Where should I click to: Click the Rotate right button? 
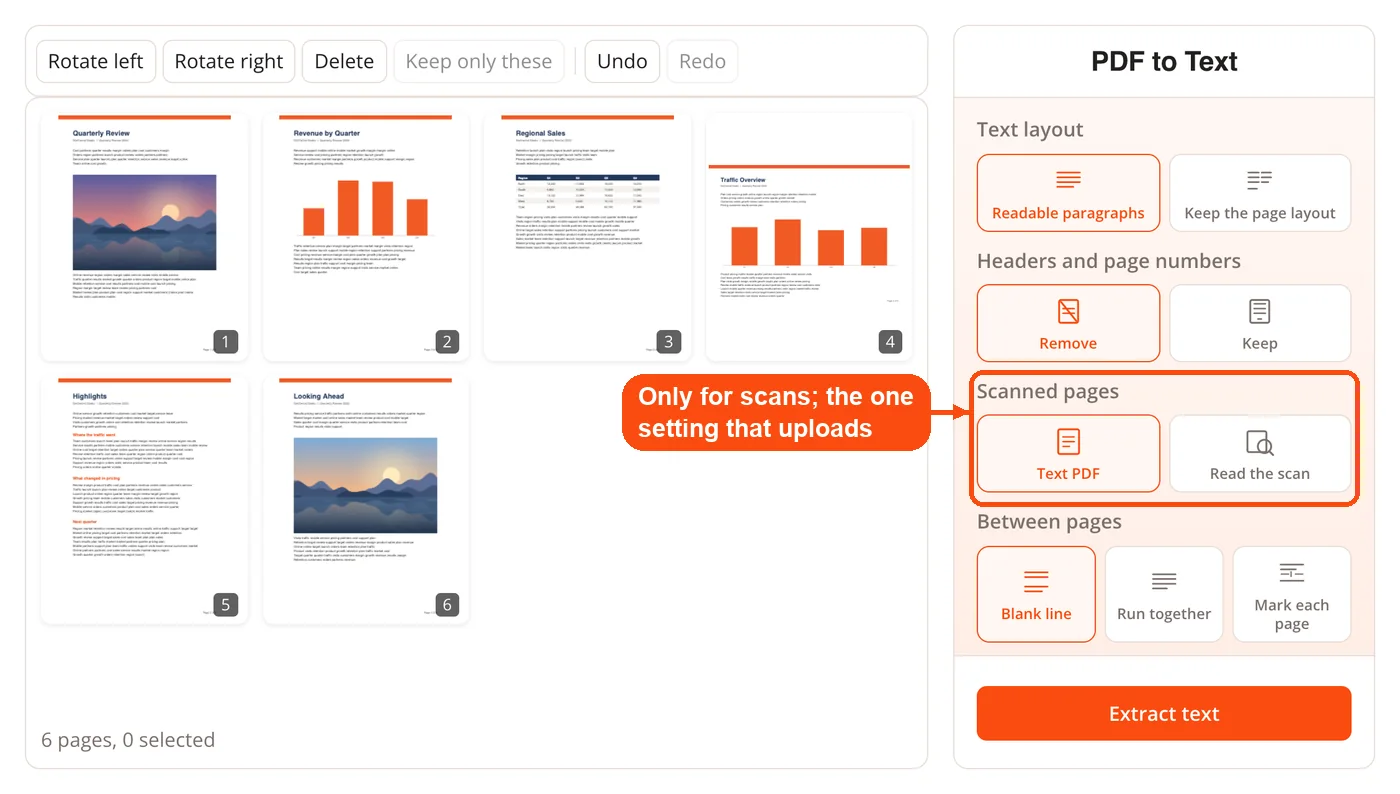tap(229, 61)
